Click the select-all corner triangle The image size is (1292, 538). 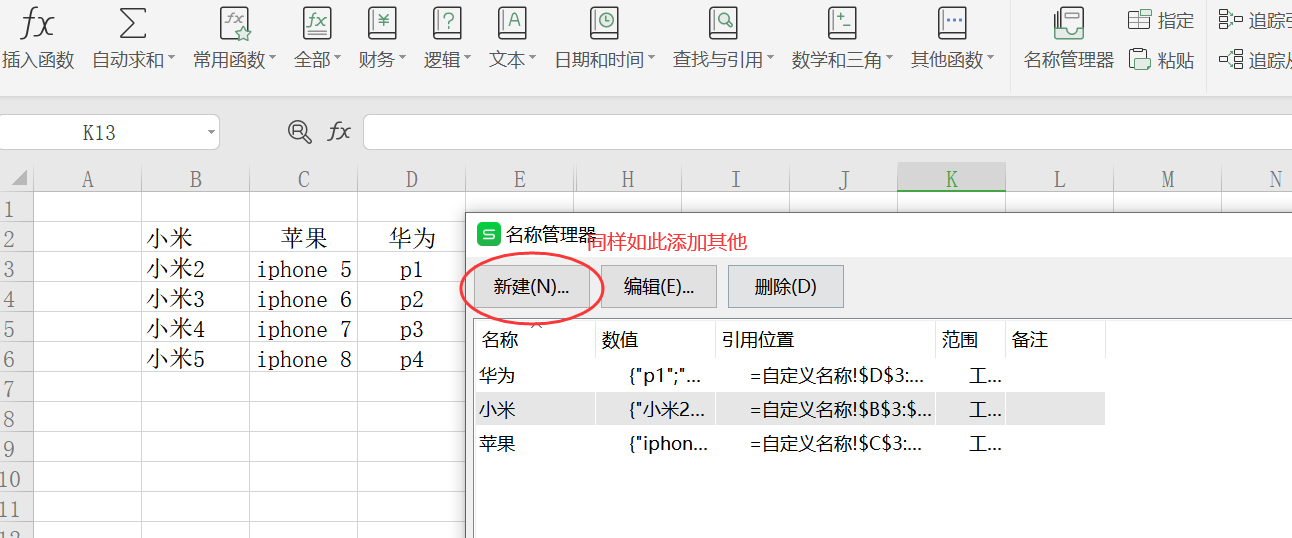(18, 179)
